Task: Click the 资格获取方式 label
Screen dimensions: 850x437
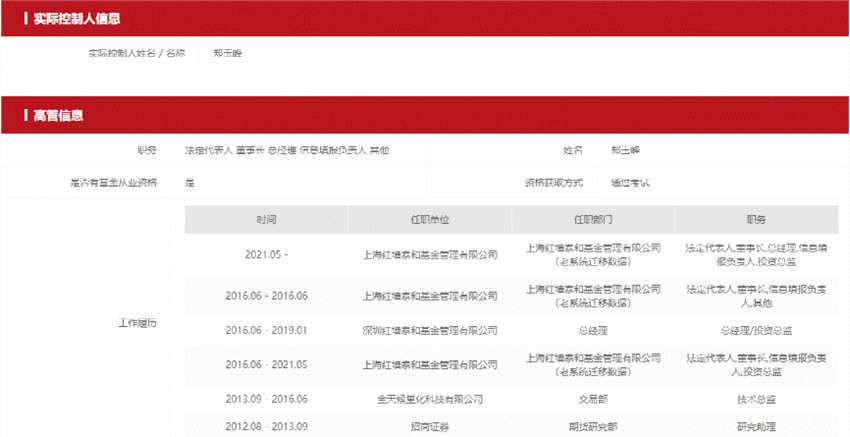Action: 553,183
